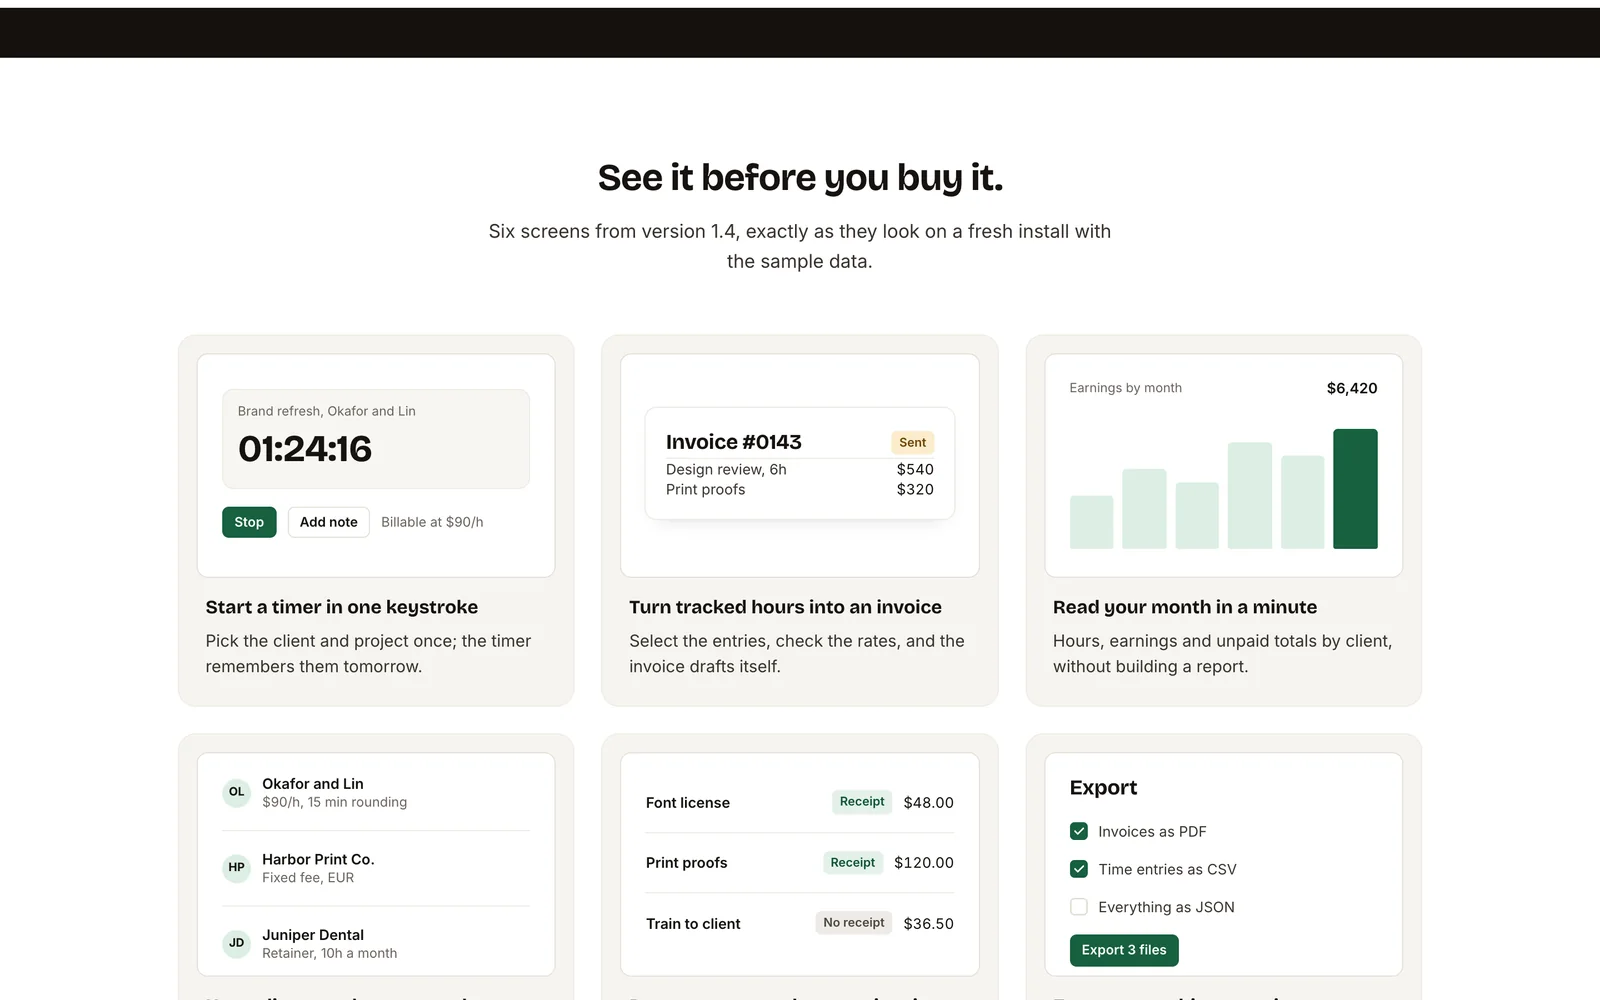Image resolution: width=1600 pixels, height=1000 pixels.
Task: Click the Receipt badge for Font license
Action: tap(862, 802)
